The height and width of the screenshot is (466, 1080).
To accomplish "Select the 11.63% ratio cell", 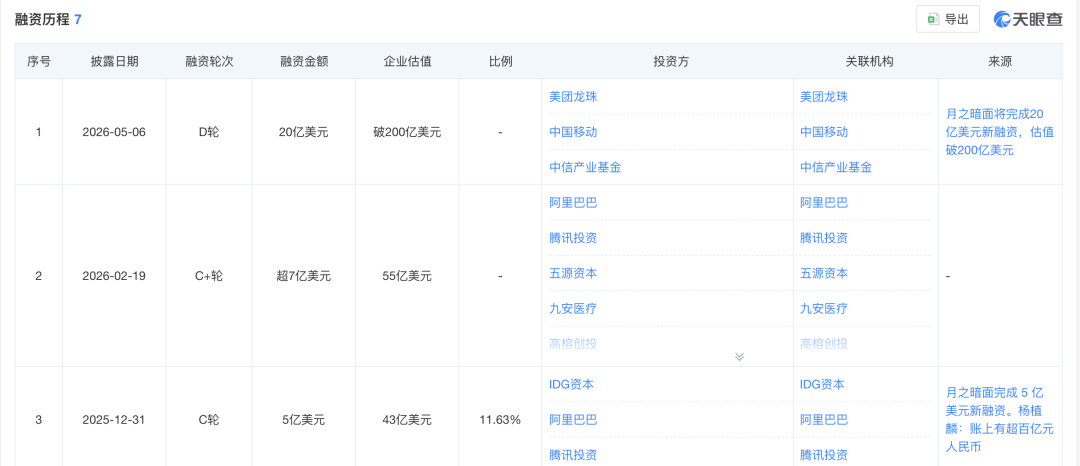I will pos(500,419).
